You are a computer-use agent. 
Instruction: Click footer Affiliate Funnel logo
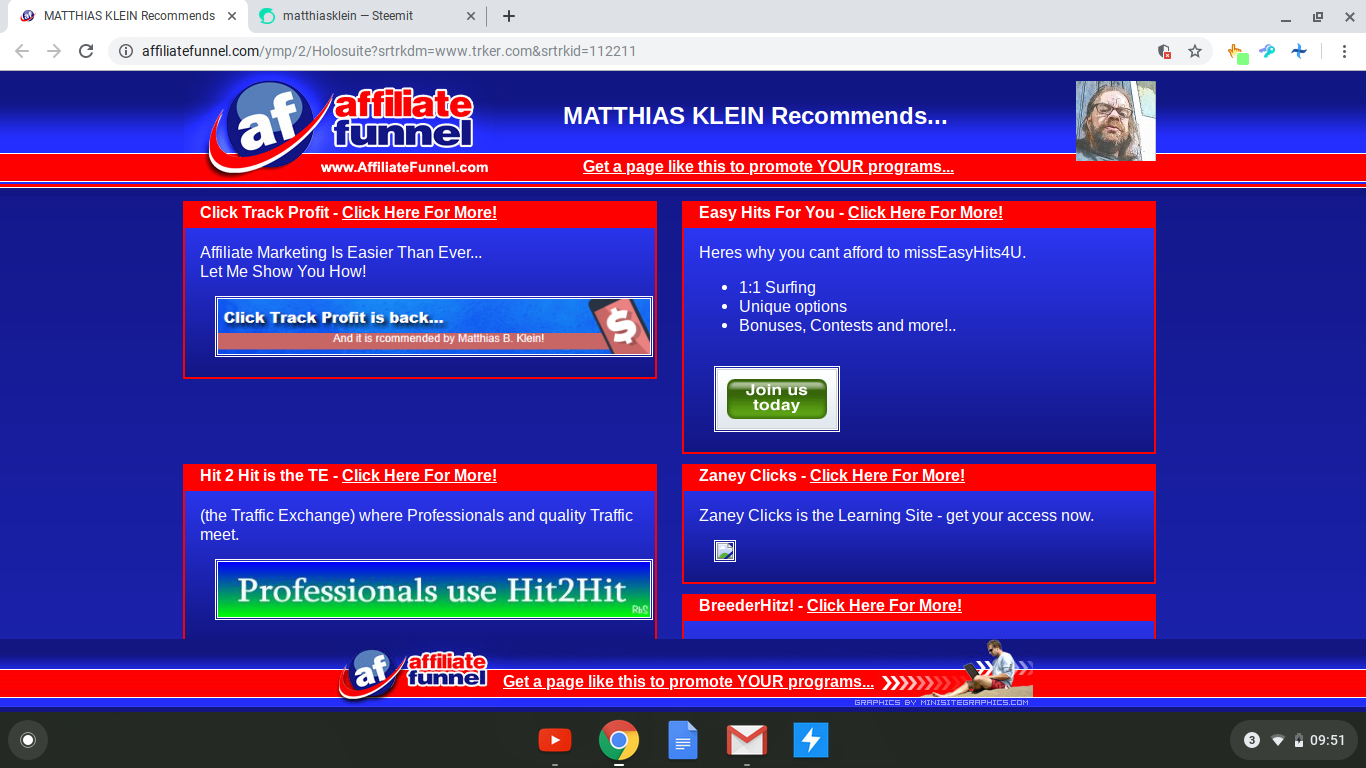413,675
